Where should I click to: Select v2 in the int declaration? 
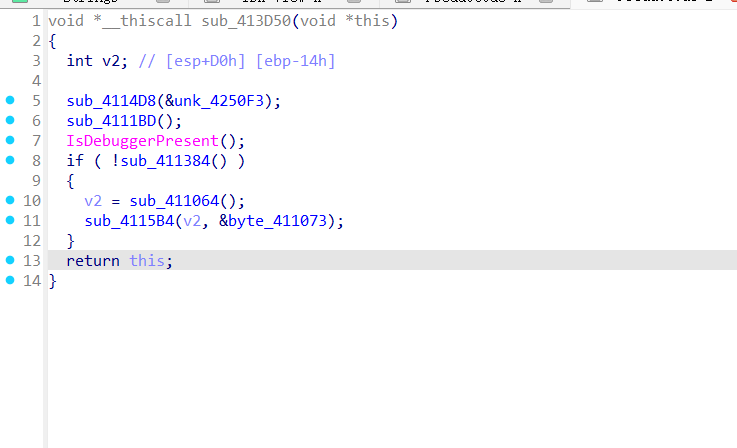click(111, 61)
